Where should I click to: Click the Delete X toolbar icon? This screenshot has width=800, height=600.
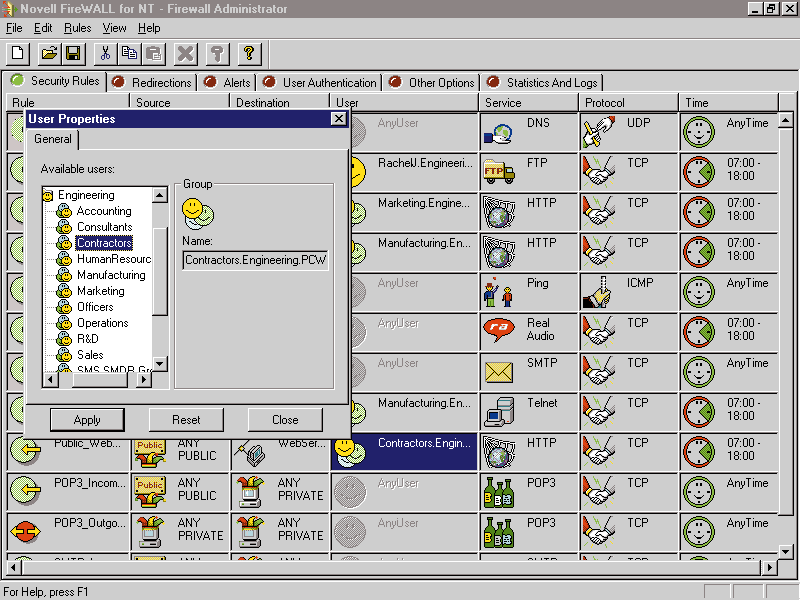pos(186,54)
